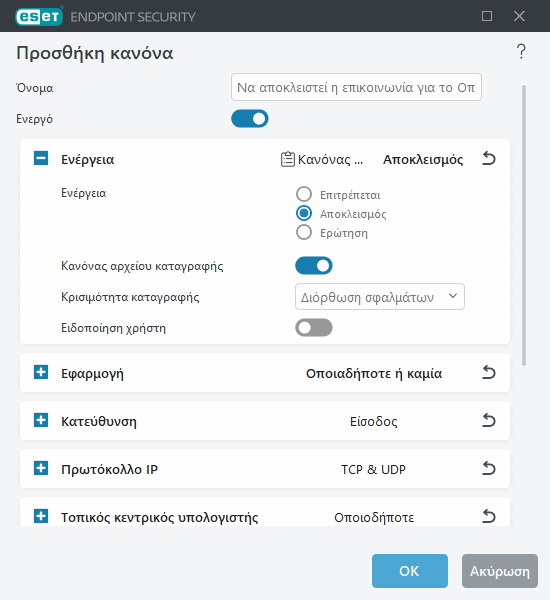
Task: Expand the Κατεύθυνση section
Action: 41,420
